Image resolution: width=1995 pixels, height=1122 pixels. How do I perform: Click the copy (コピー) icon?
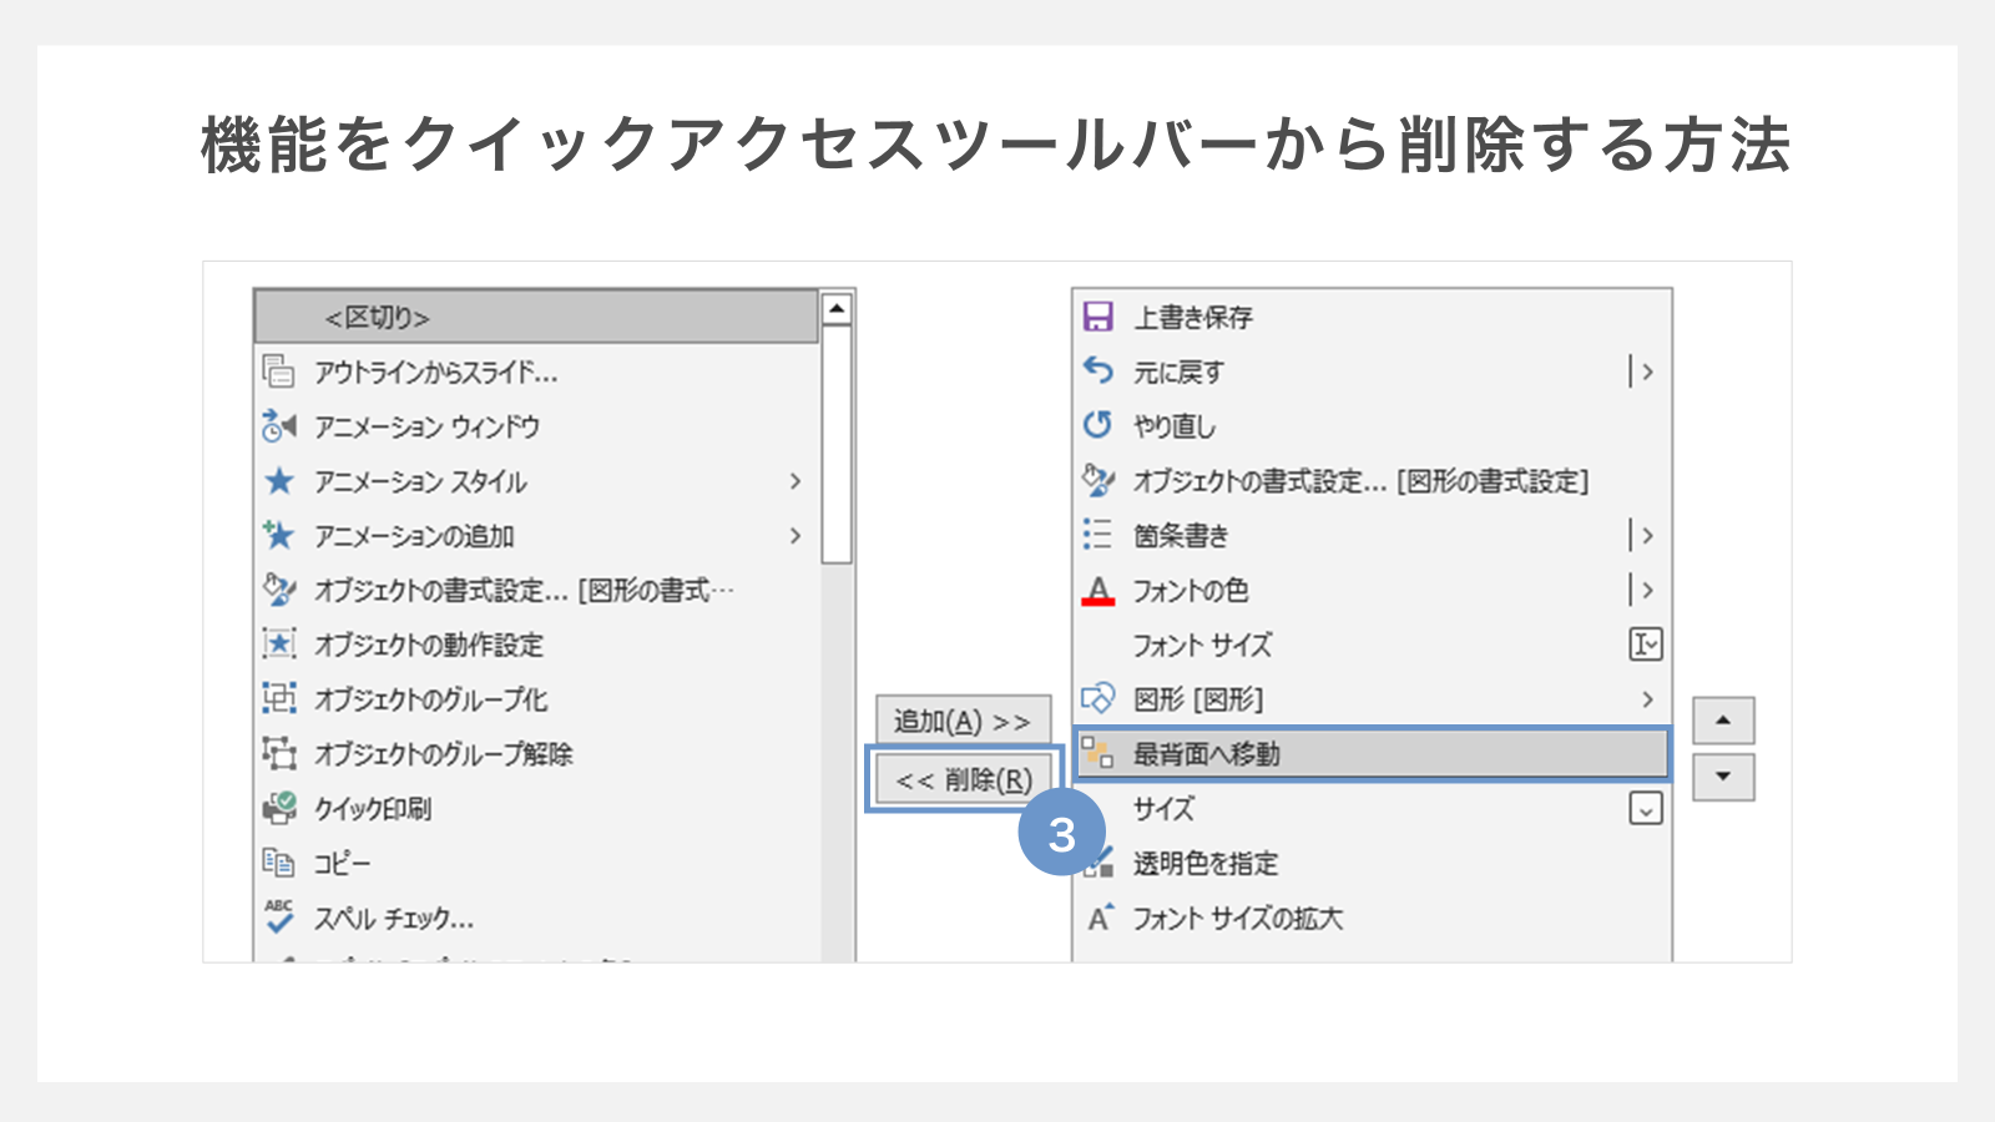coord(279,862)
